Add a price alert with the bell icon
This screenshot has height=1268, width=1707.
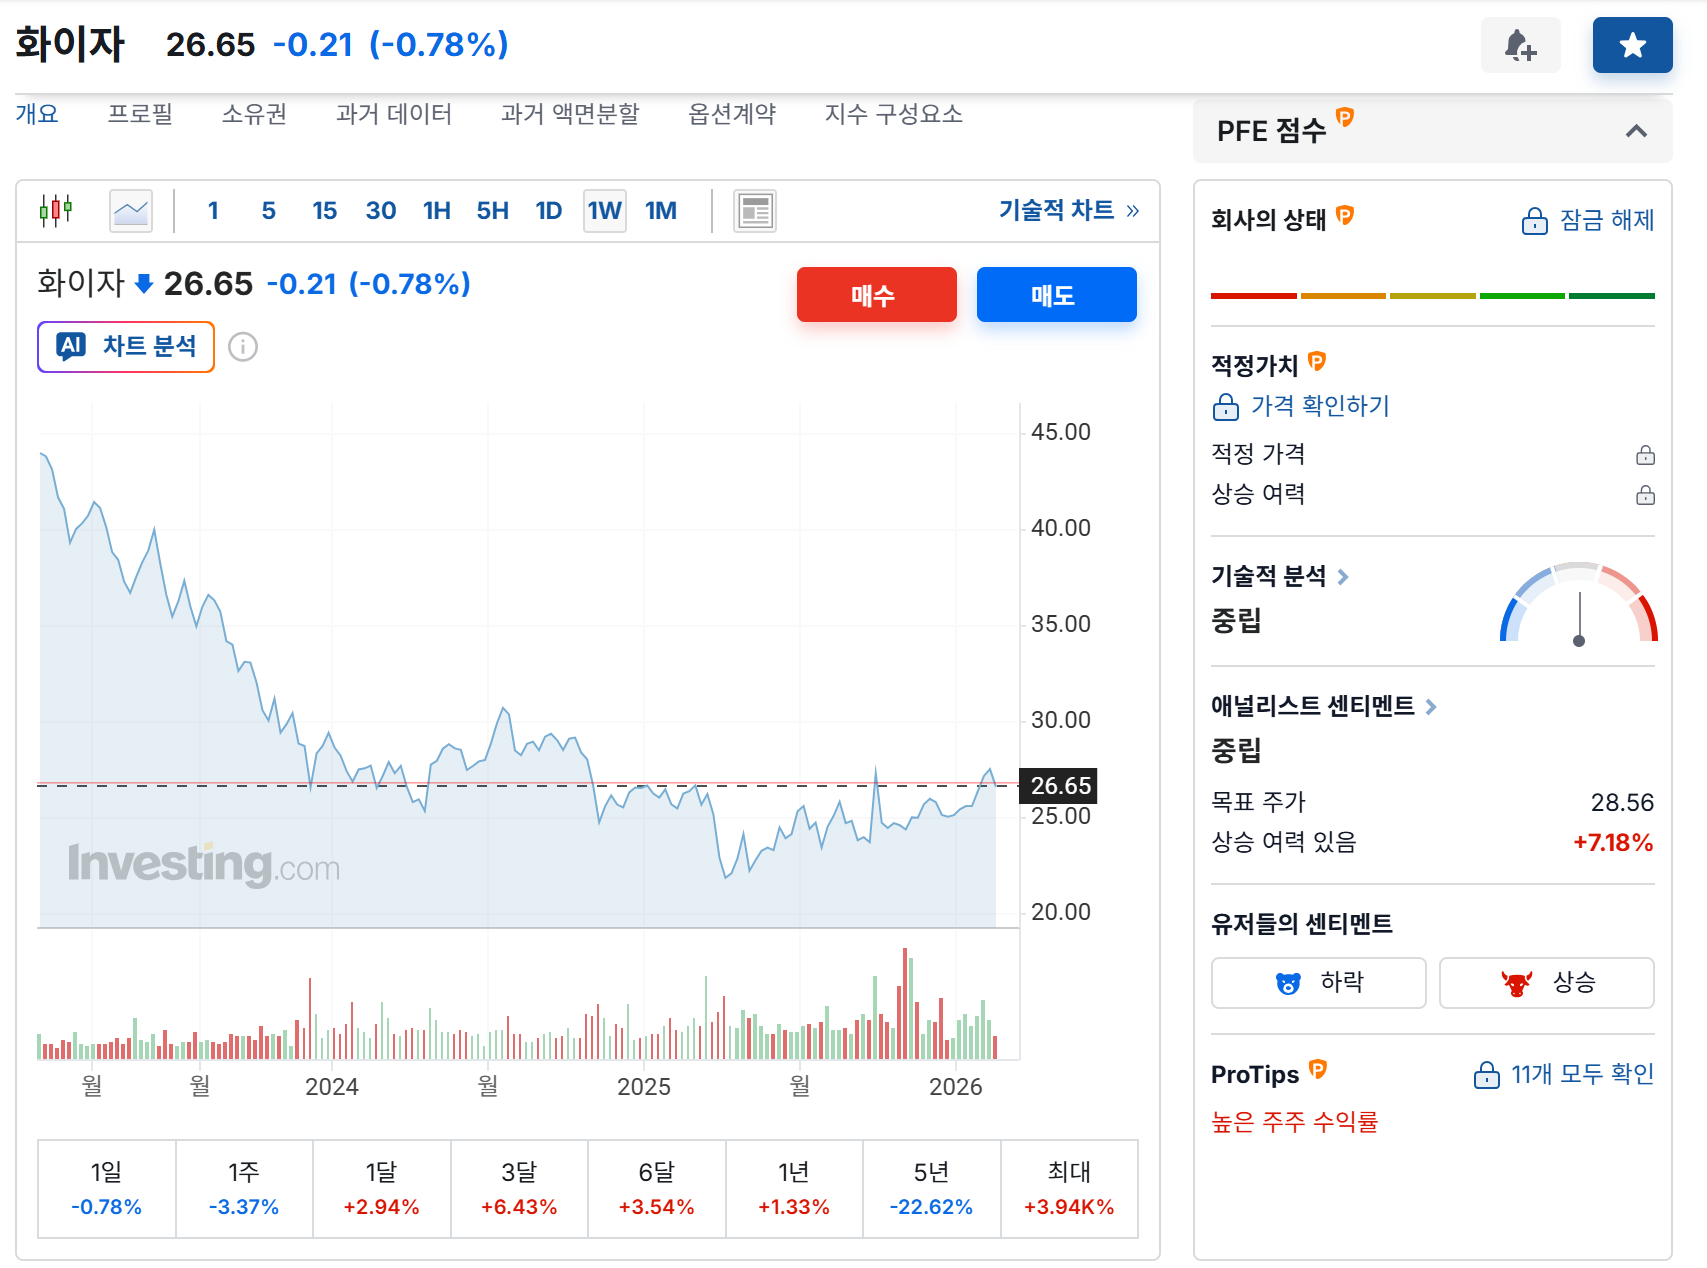1520,45
